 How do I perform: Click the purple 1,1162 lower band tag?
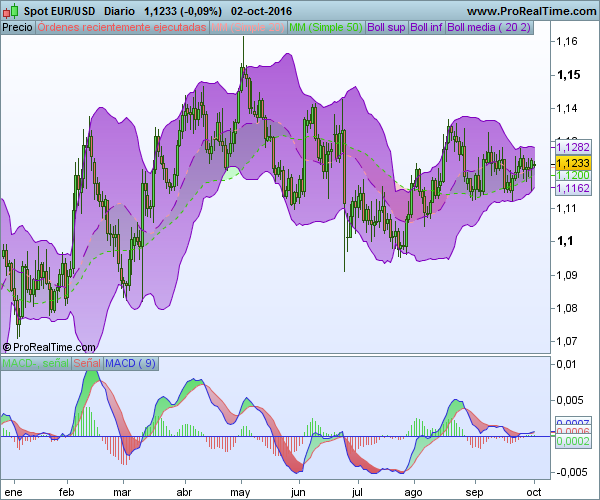tap(573, 188)
